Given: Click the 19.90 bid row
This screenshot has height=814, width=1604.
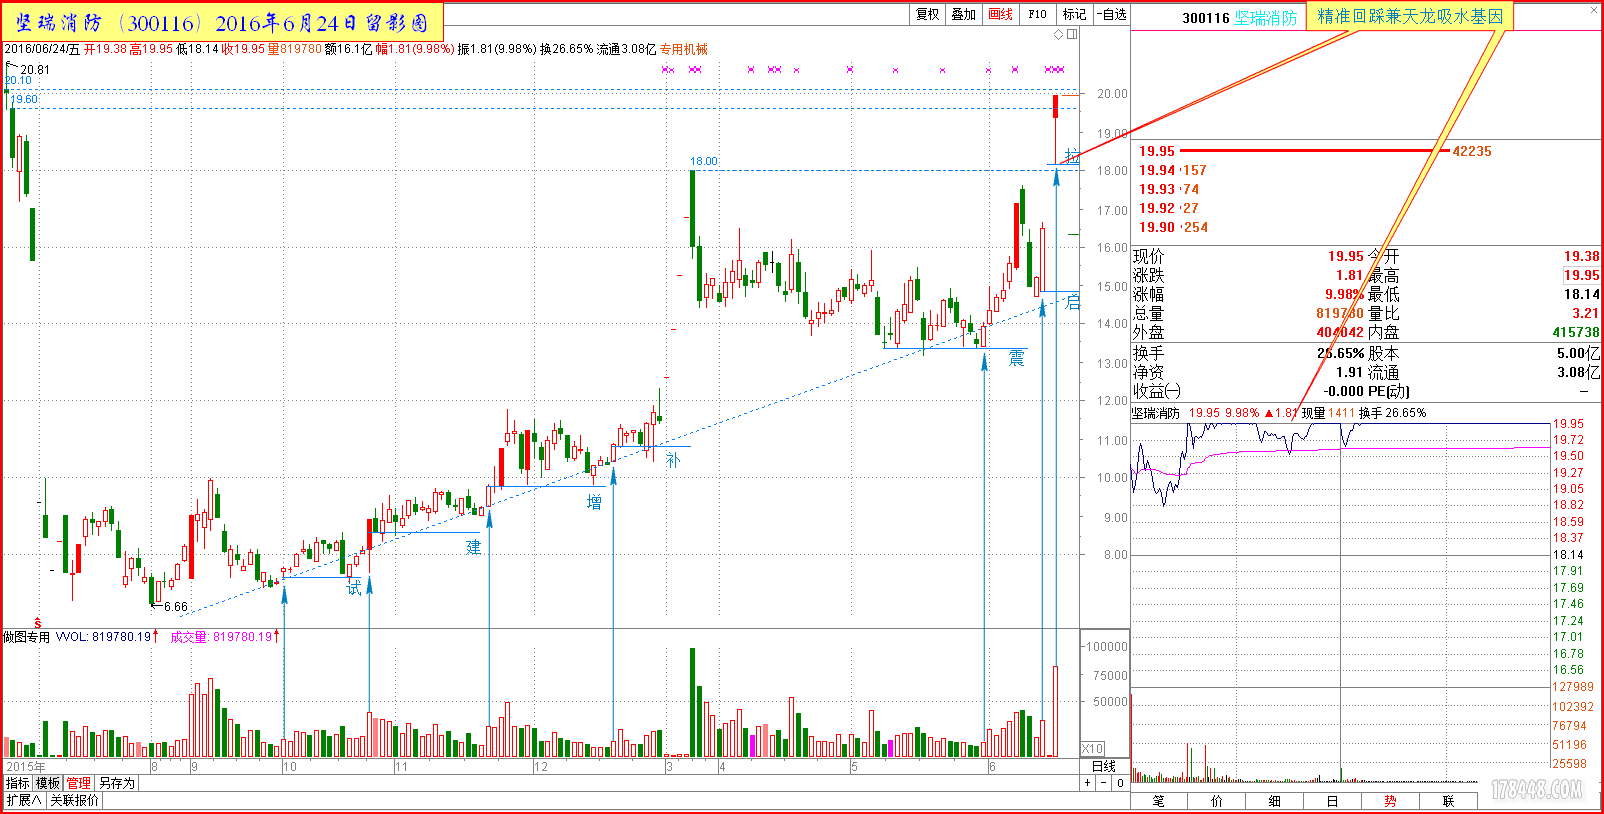Looking at the screenshot, I should pos(1173,227).
